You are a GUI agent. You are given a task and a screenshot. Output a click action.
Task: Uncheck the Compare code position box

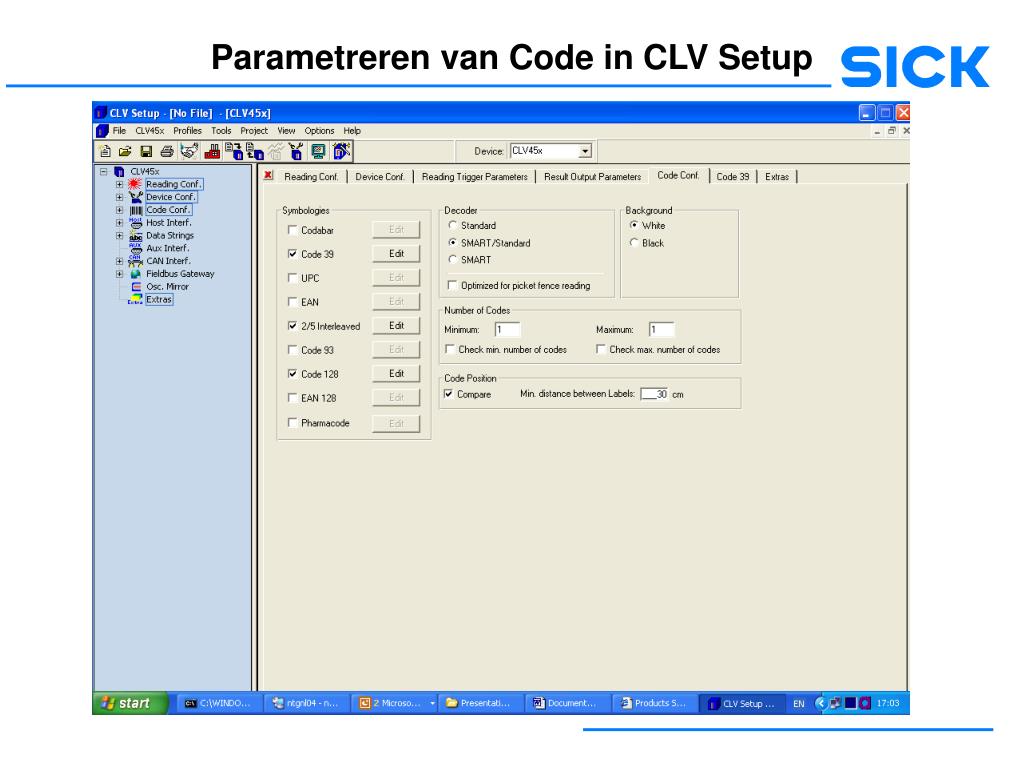(x=449, y=394)
